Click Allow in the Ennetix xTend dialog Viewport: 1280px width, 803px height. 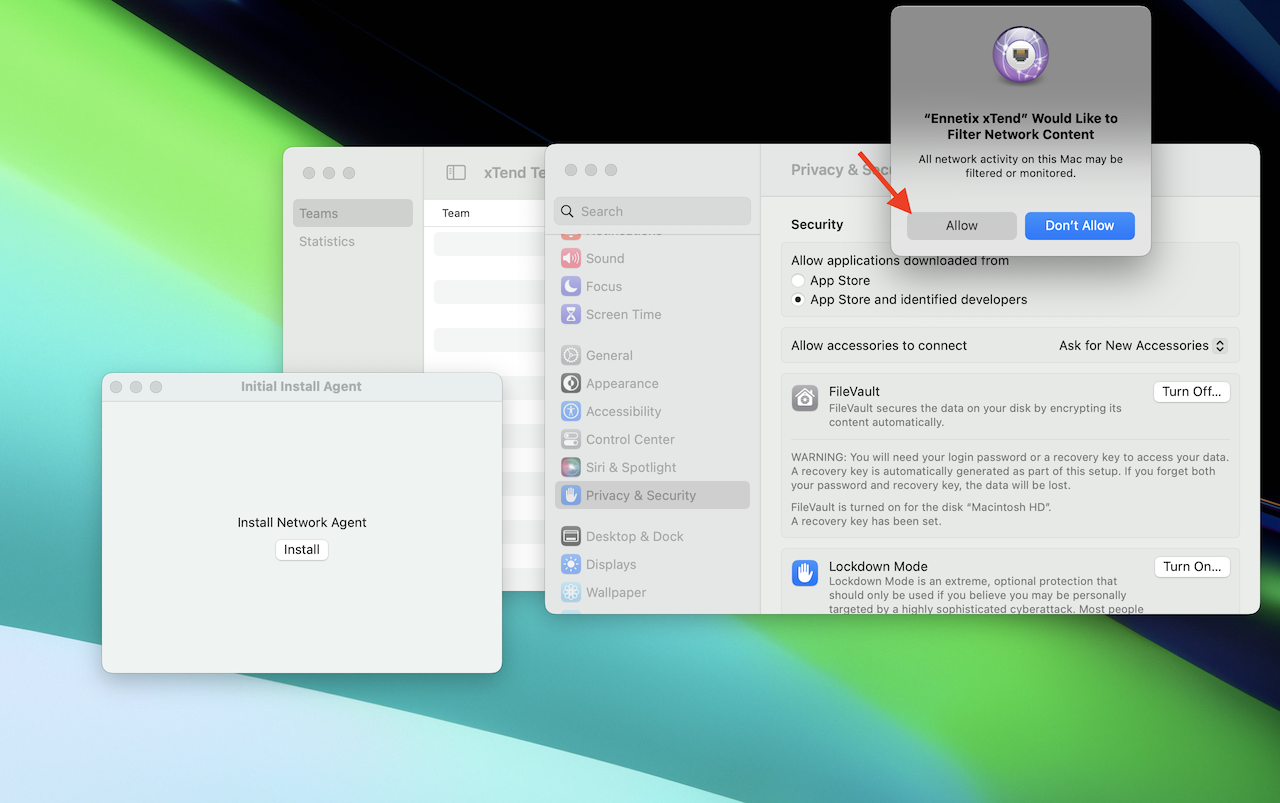point(961,226)
